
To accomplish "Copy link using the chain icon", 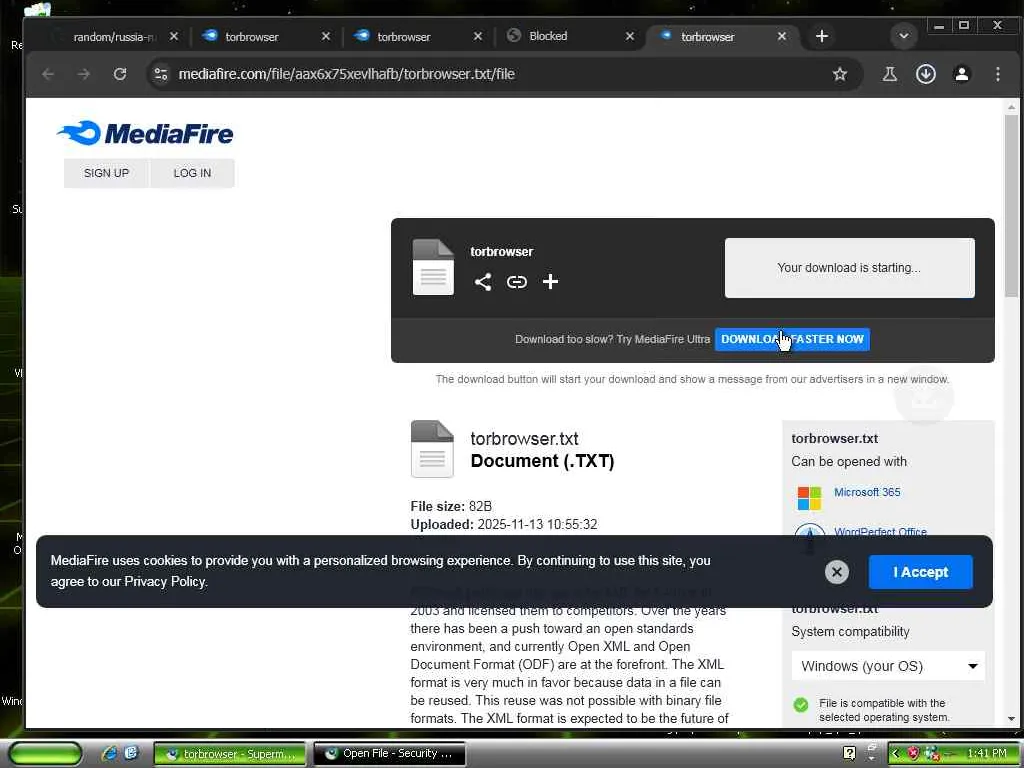I will (x=517, y=282).
